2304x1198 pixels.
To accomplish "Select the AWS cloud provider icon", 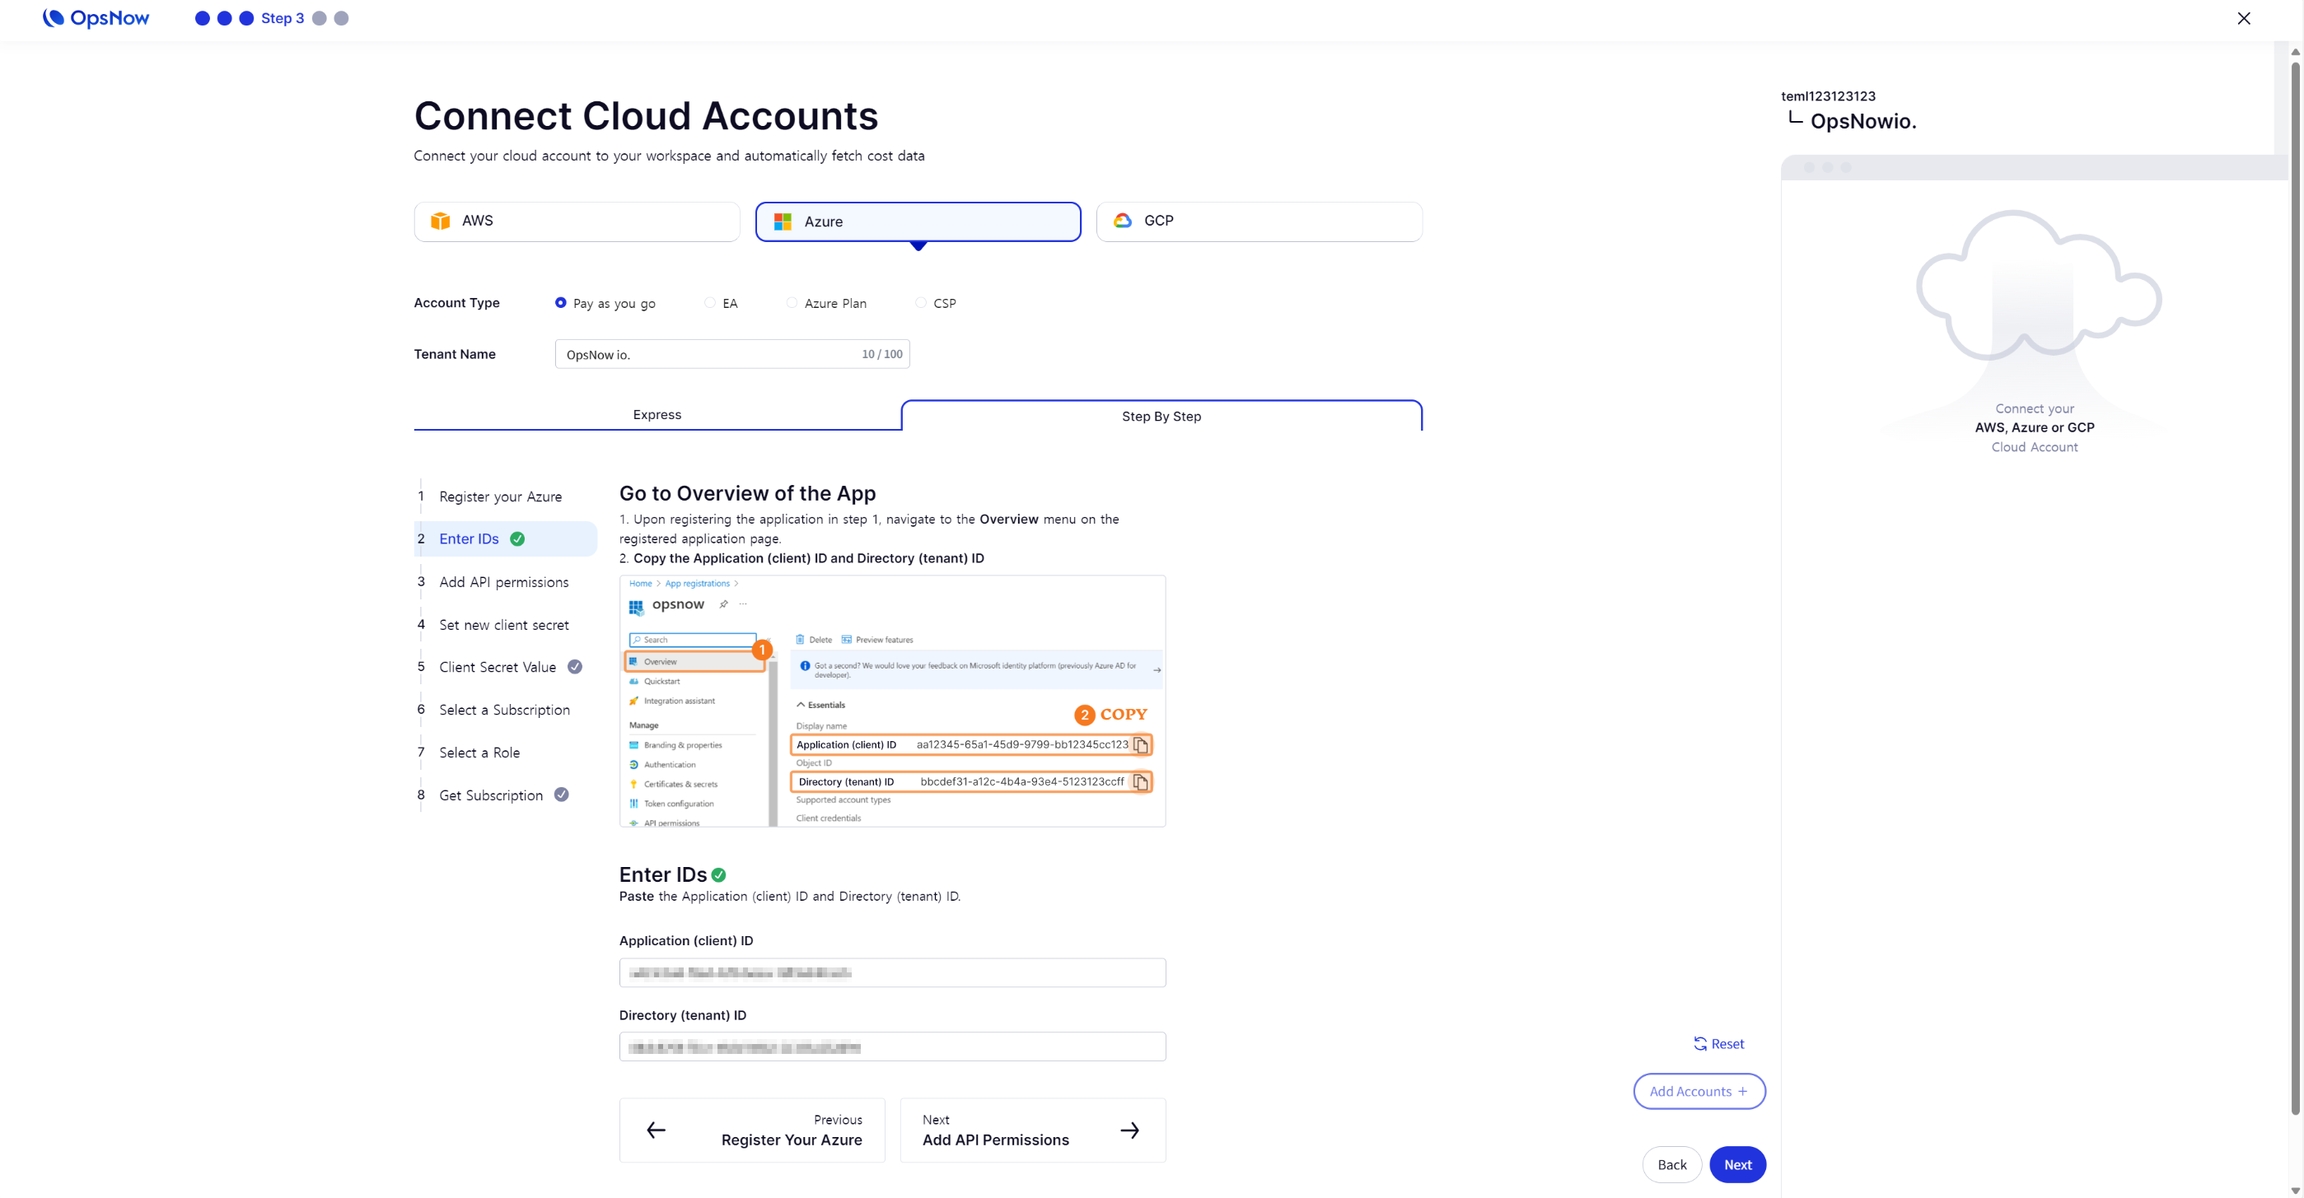I will tap(440, 221).
